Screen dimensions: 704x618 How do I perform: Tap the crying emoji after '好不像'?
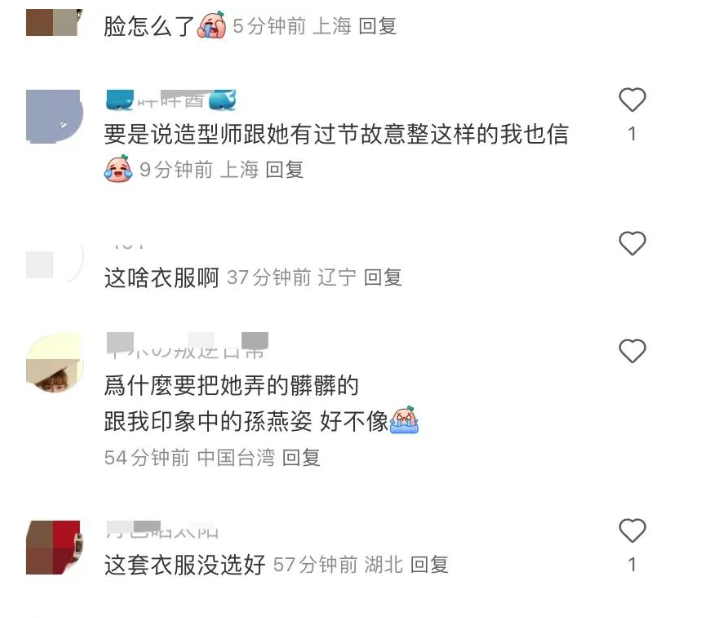tap(404, 420)
